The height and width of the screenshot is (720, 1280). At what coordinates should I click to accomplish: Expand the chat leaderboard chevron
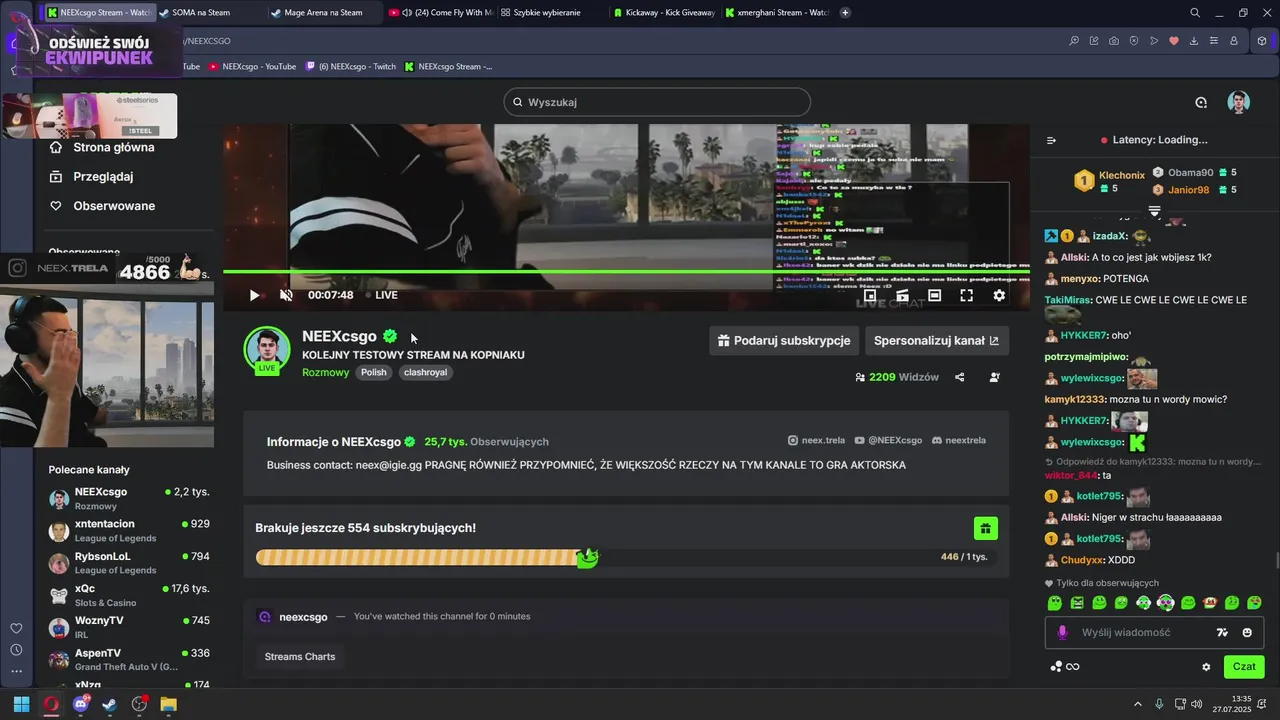click(1154, 211)
